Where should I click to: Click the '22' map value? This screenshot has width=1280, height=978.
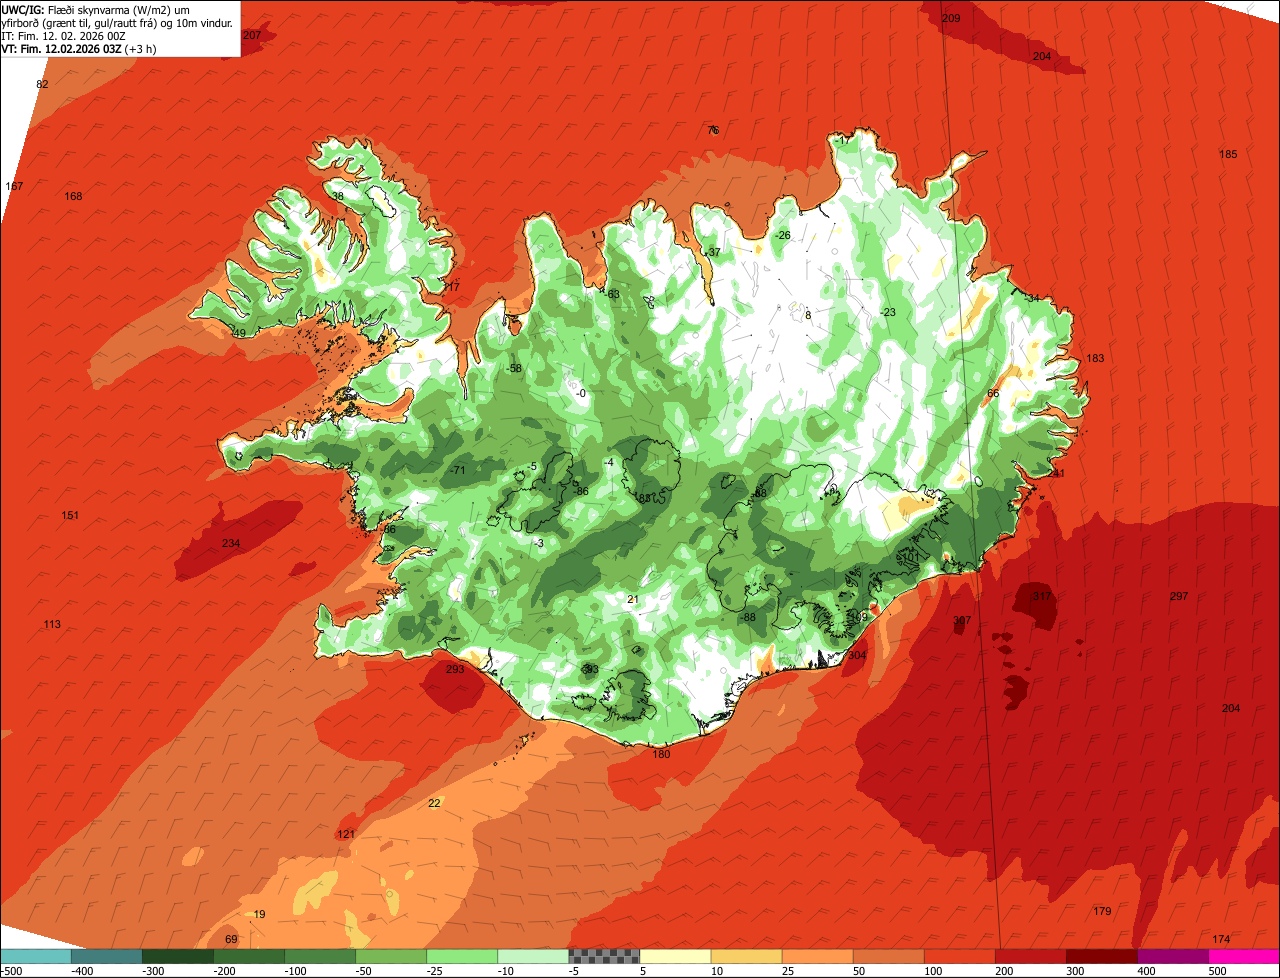pyautogui.click(x=434, y=803)
